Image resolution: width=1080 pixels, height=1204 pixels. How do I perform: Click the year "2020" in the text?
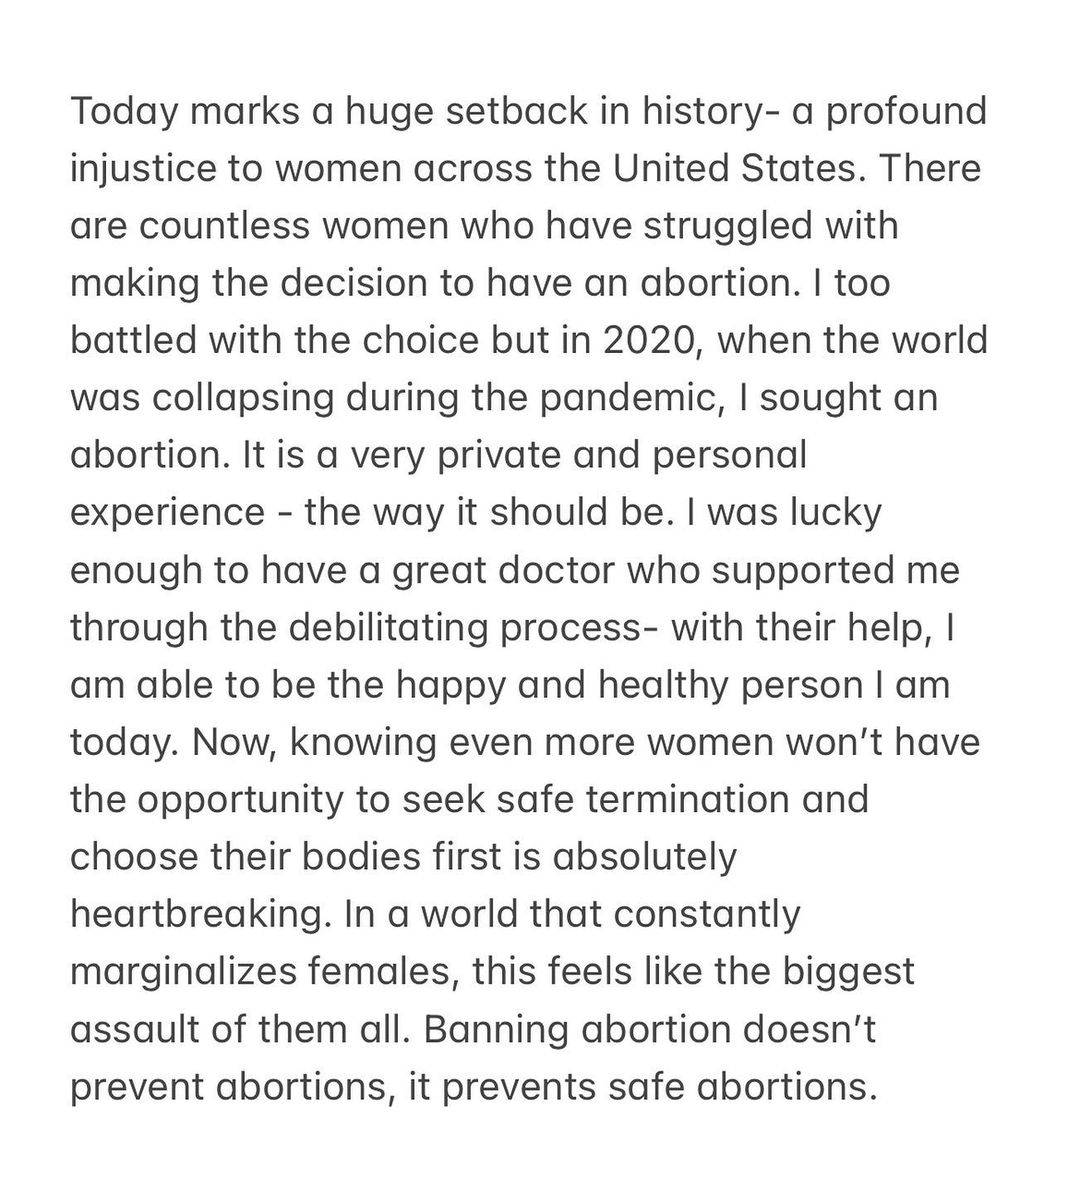coord(651,341)
